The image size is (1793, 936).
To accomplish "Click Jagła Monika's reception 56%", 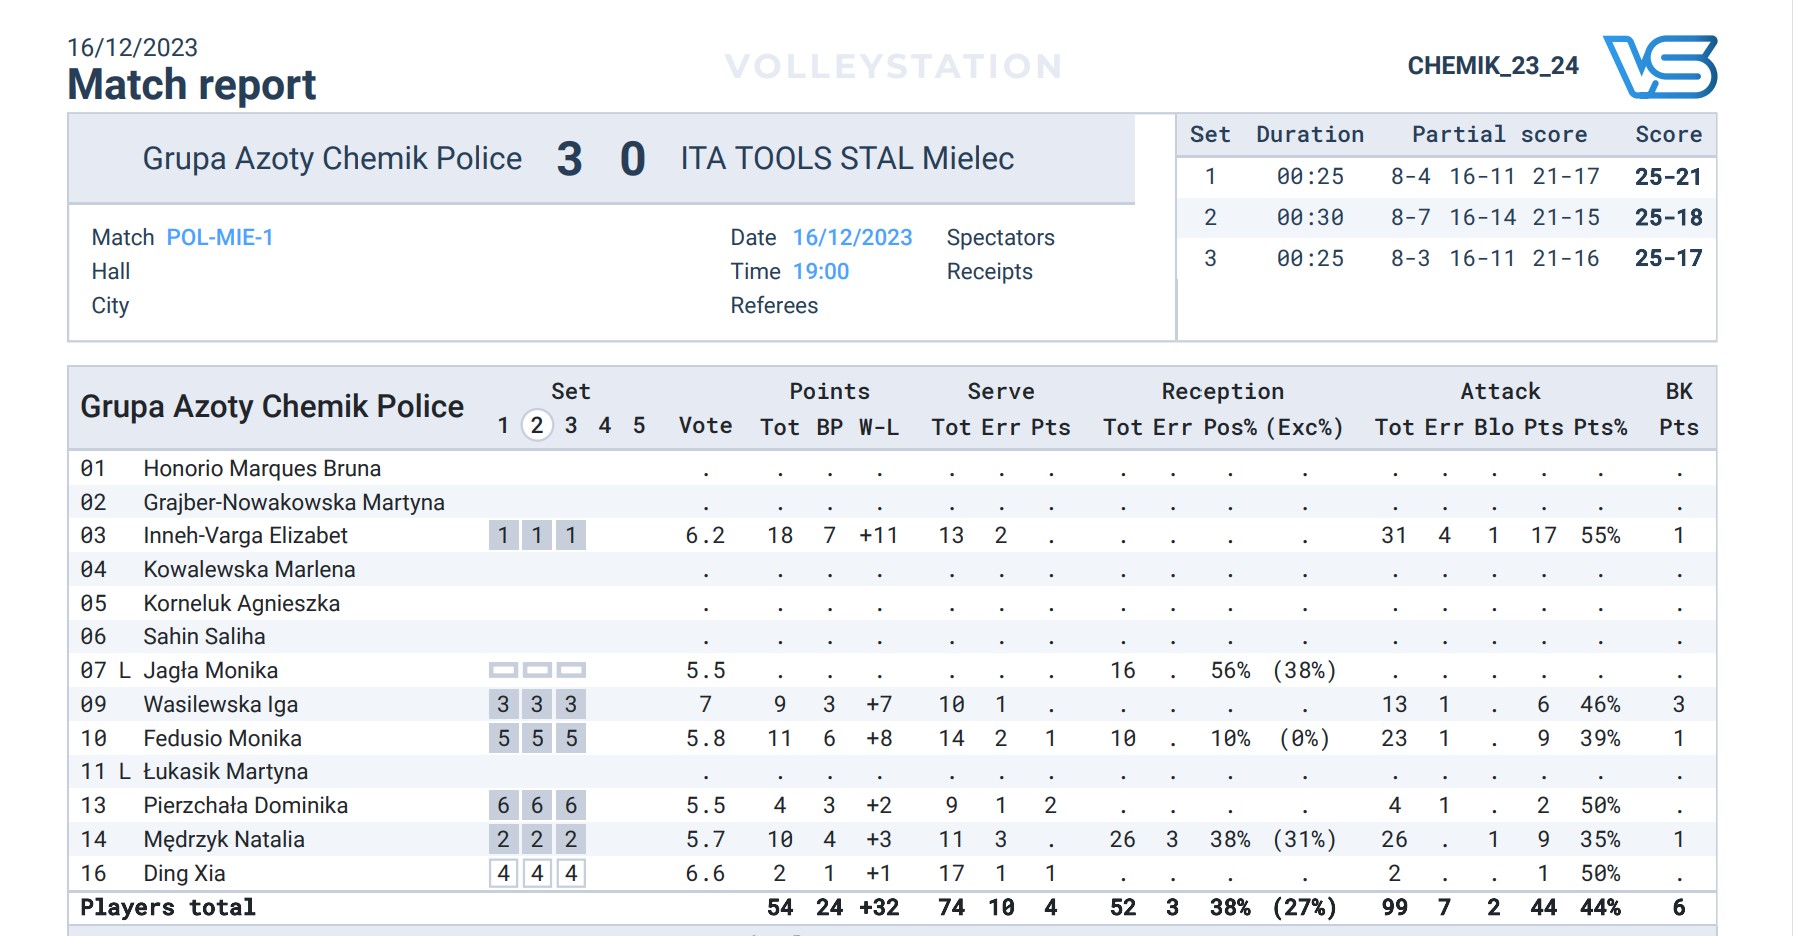I will 1230,671.
